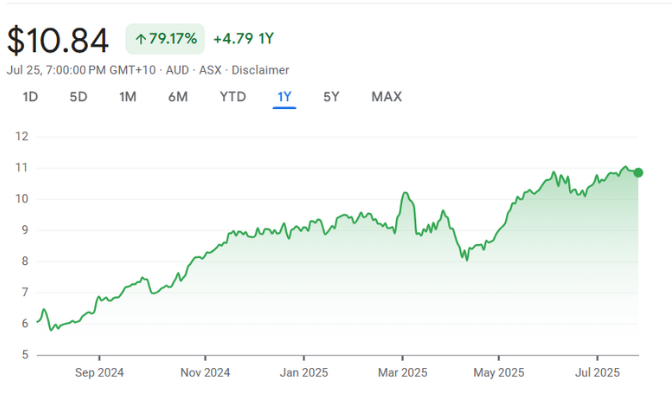Show the 1M price history
The image size is (672, 400).
[x=127, y=97]
